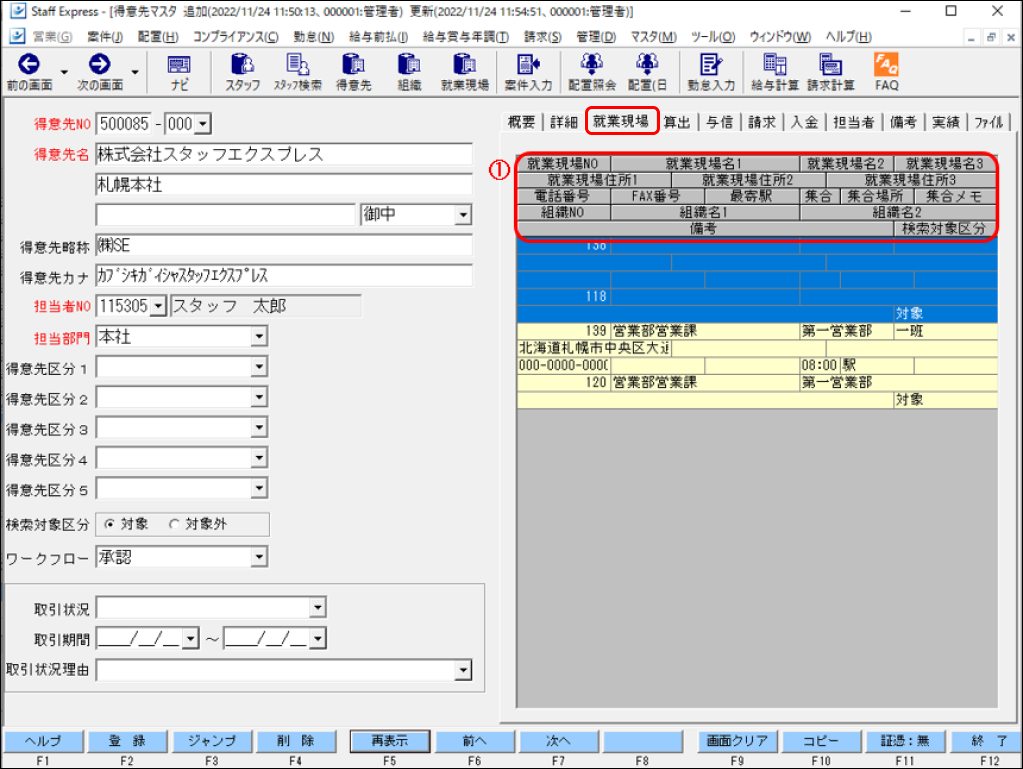This screenshot has height=769, width=1023.
Task: Click the 08:00 集合 time cell
Action: coord(819,365)
